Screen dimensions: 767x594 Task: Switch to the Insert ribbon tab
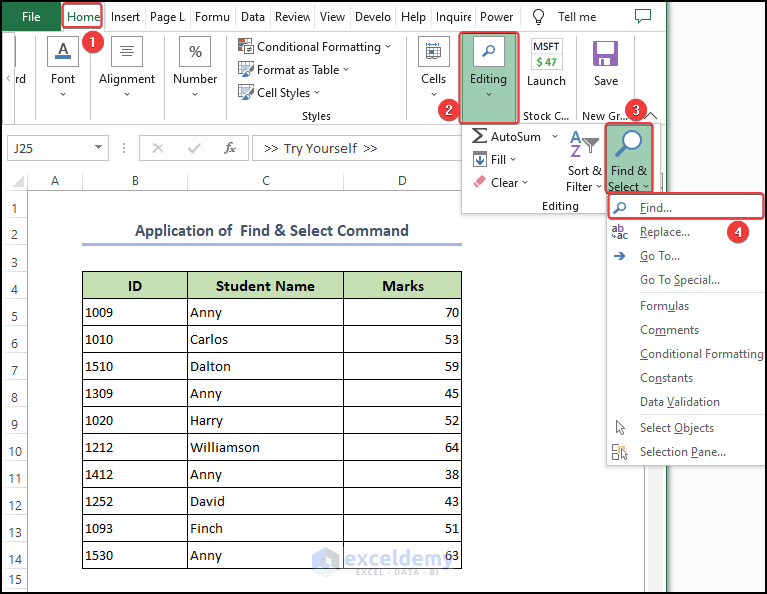pyautogui.click(x=125, y=17)
